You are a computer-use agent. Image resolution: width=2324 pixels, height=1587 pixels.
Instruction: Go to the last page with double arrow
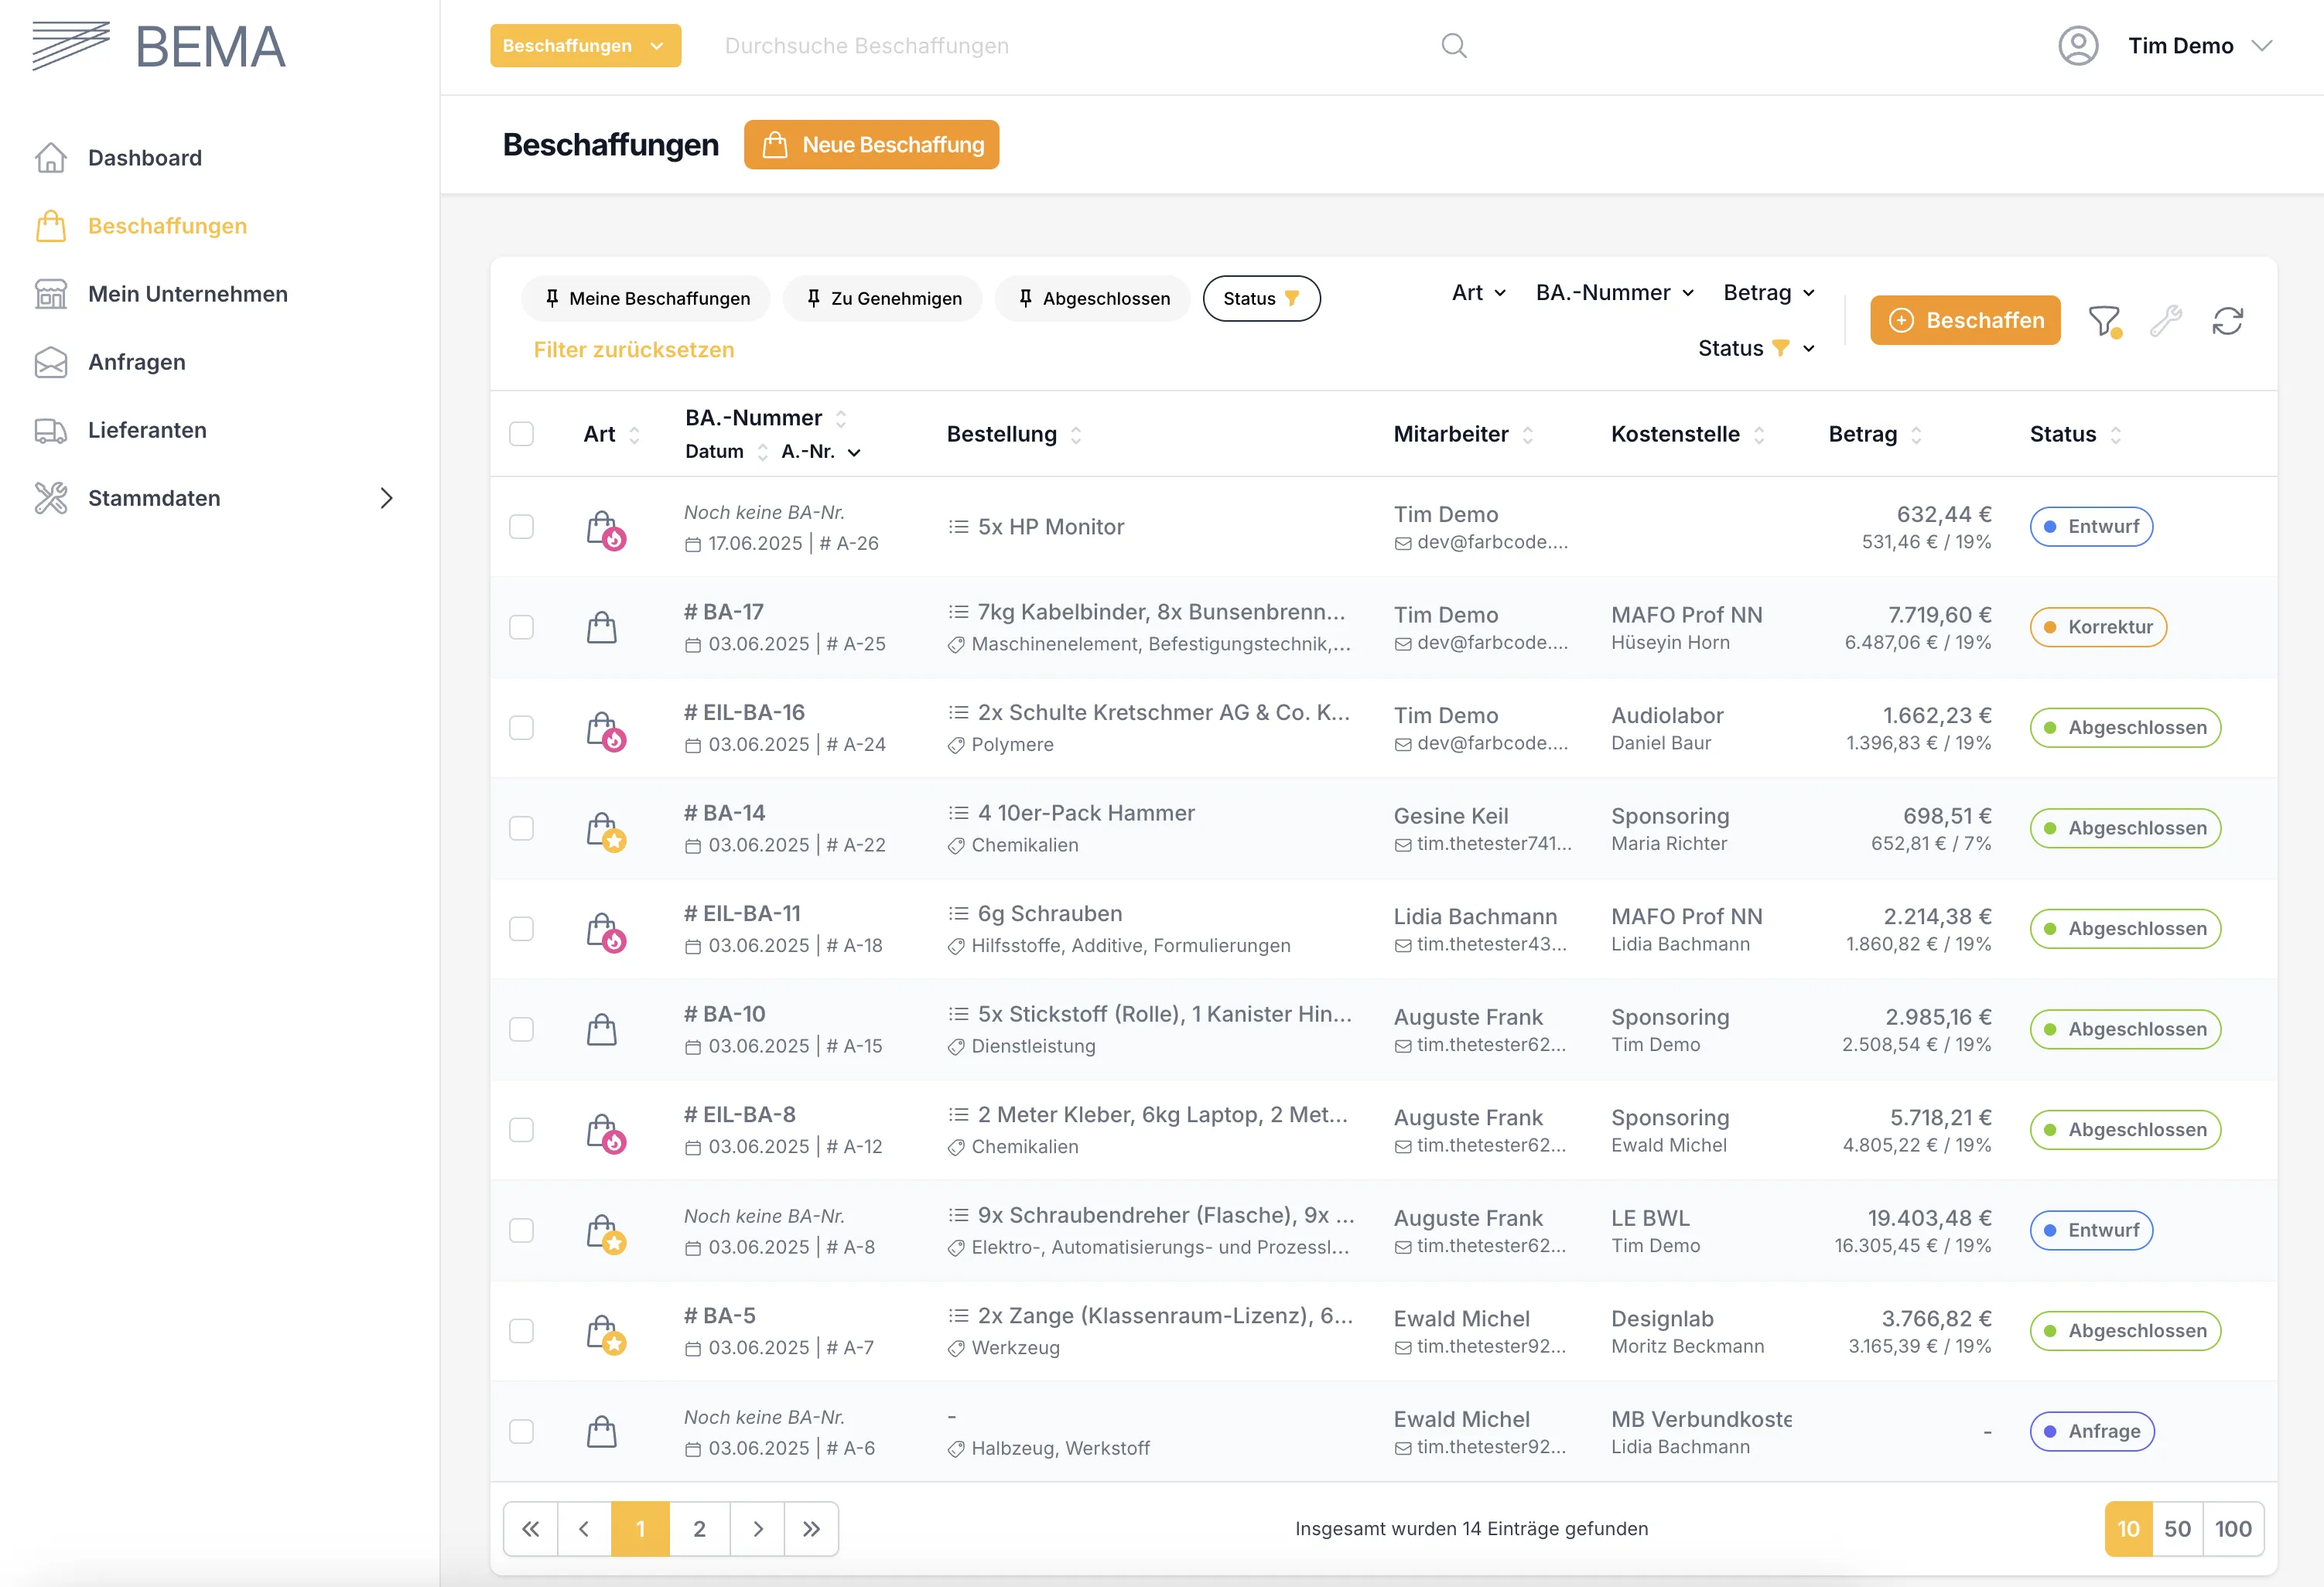click(811, 1529)
